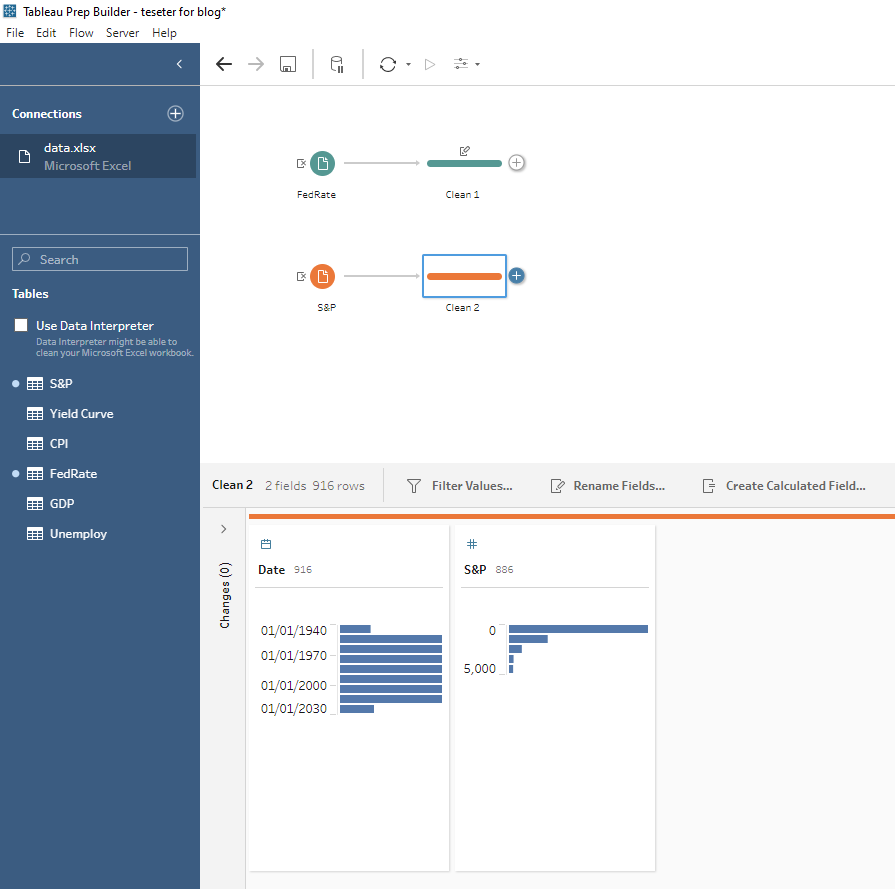
Task: Click the Undo back arrow in toolbar
Action: [x=224, y=64]
